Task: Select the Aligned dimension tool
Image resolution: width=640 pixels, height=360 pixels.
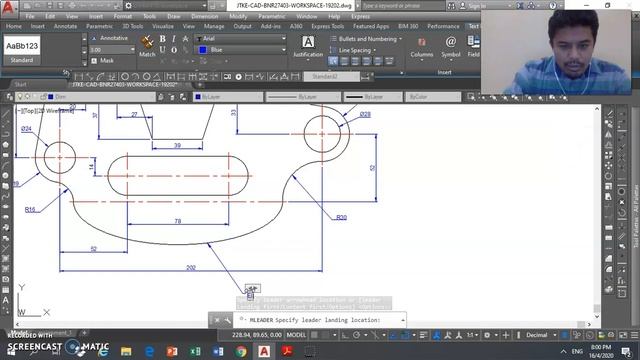Action: 90,76
